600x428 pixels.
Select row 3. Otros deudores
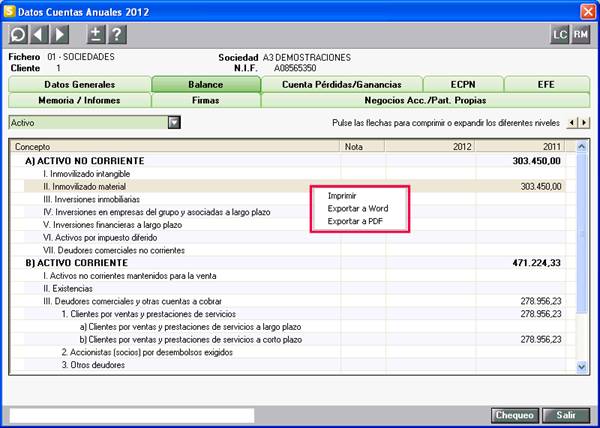pos(295,365)
